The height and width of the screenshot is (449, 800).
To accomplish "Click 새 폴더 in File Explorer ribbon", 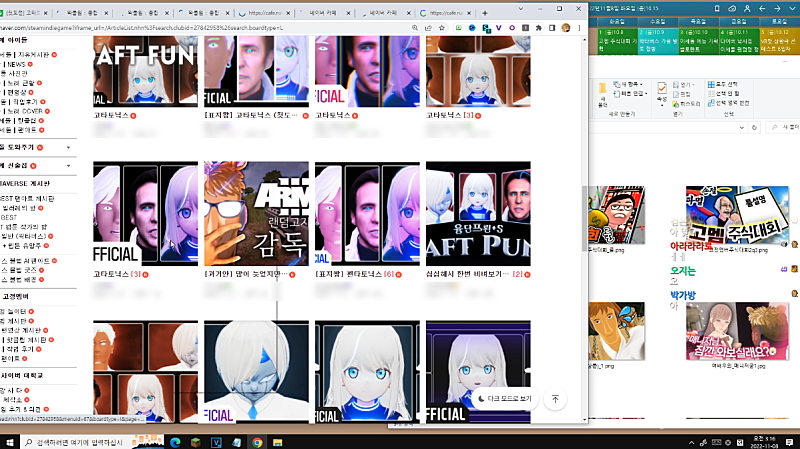I will pyautogui.click(x=603, y=95).
